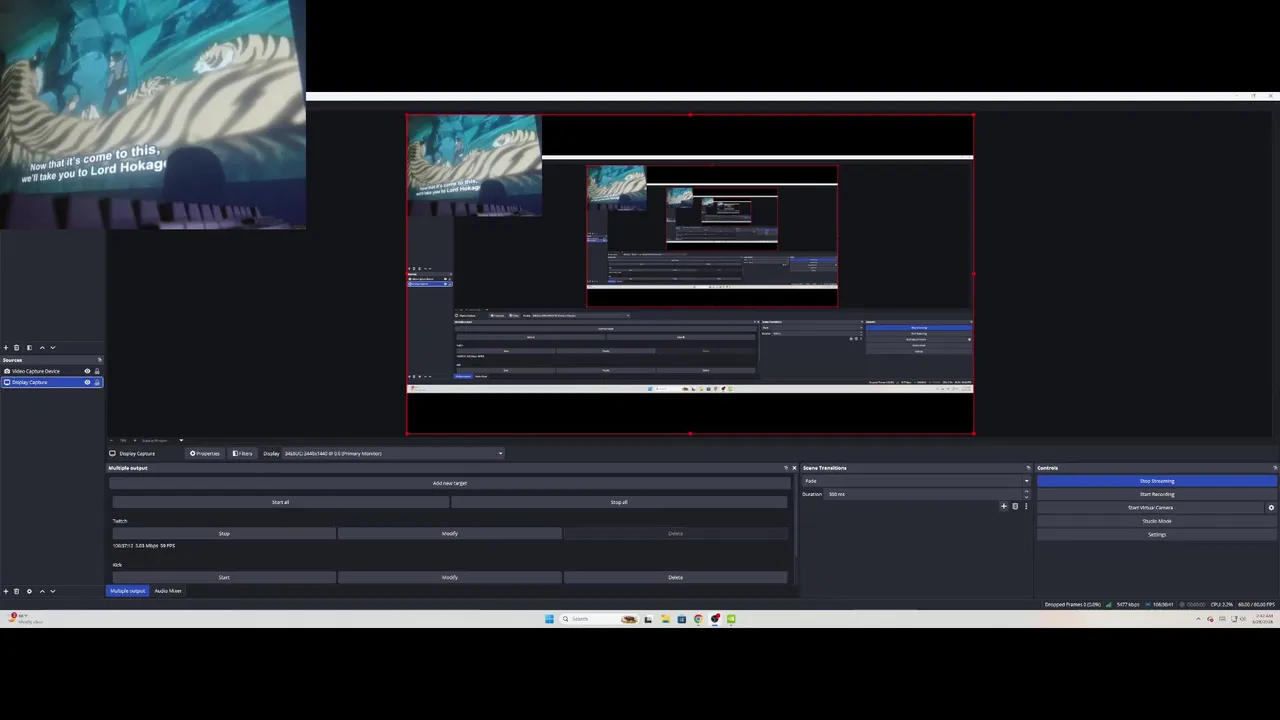This screenshot has height=720, width=1280.
Task: Modify the Kick target
Action: [x=450, y=577]
